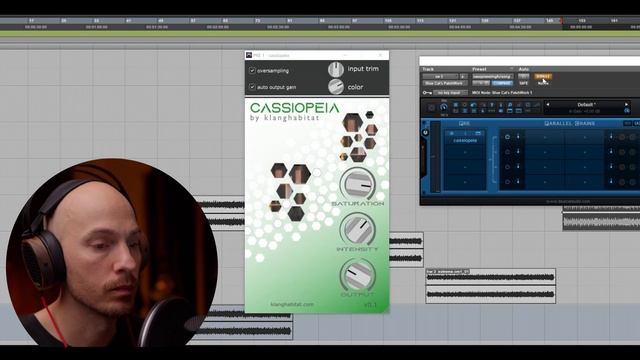Screen dimensions: 640x360
Task: Click the Compare button in plugin header
Action: [x=502, y=83]
